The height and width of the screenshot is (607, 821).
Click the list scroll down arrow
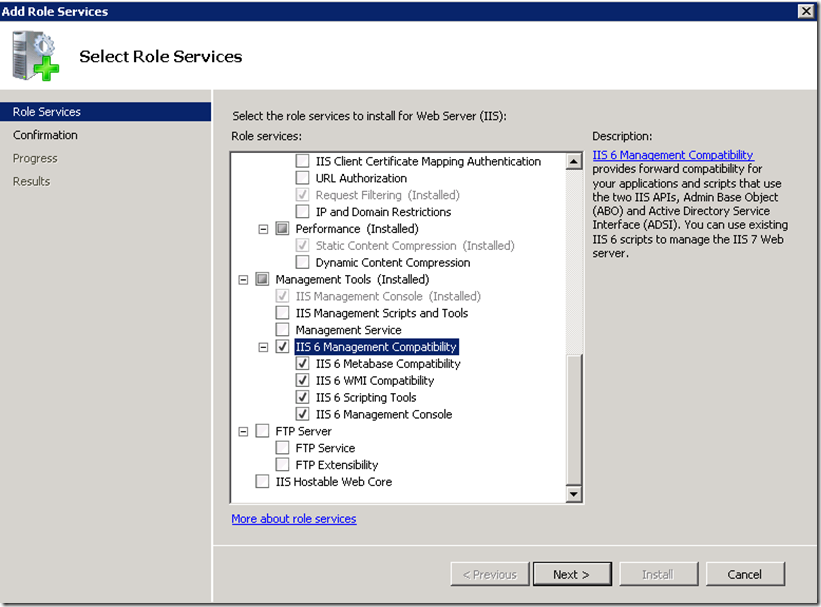(x=574, y=493)
